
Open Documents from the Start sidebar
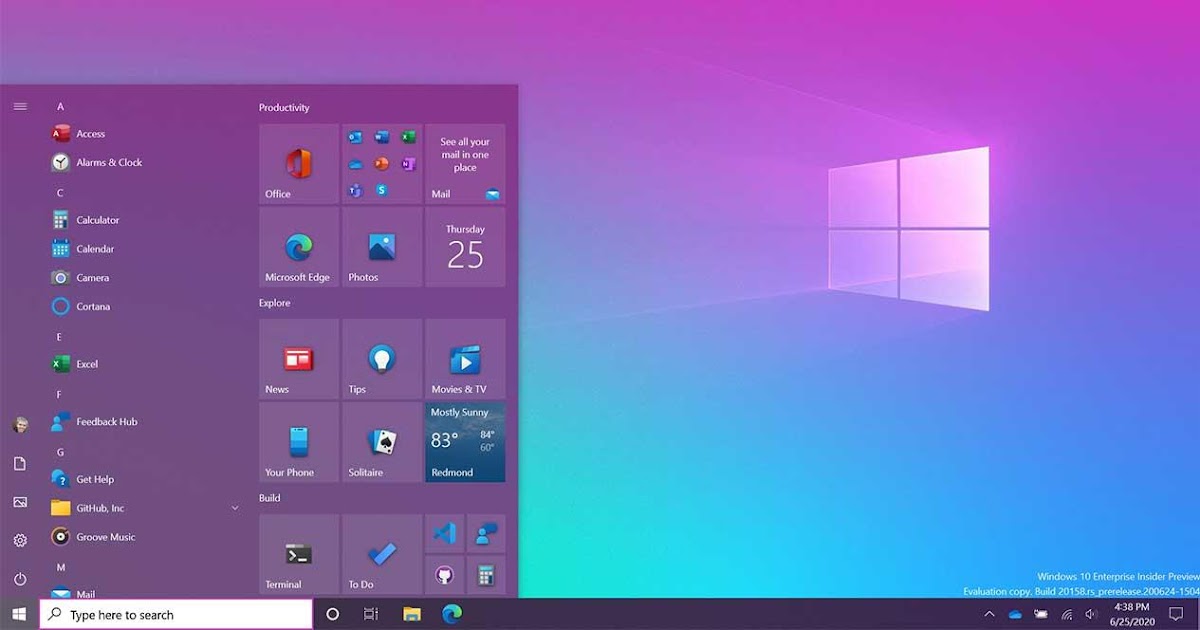(20, 463)
